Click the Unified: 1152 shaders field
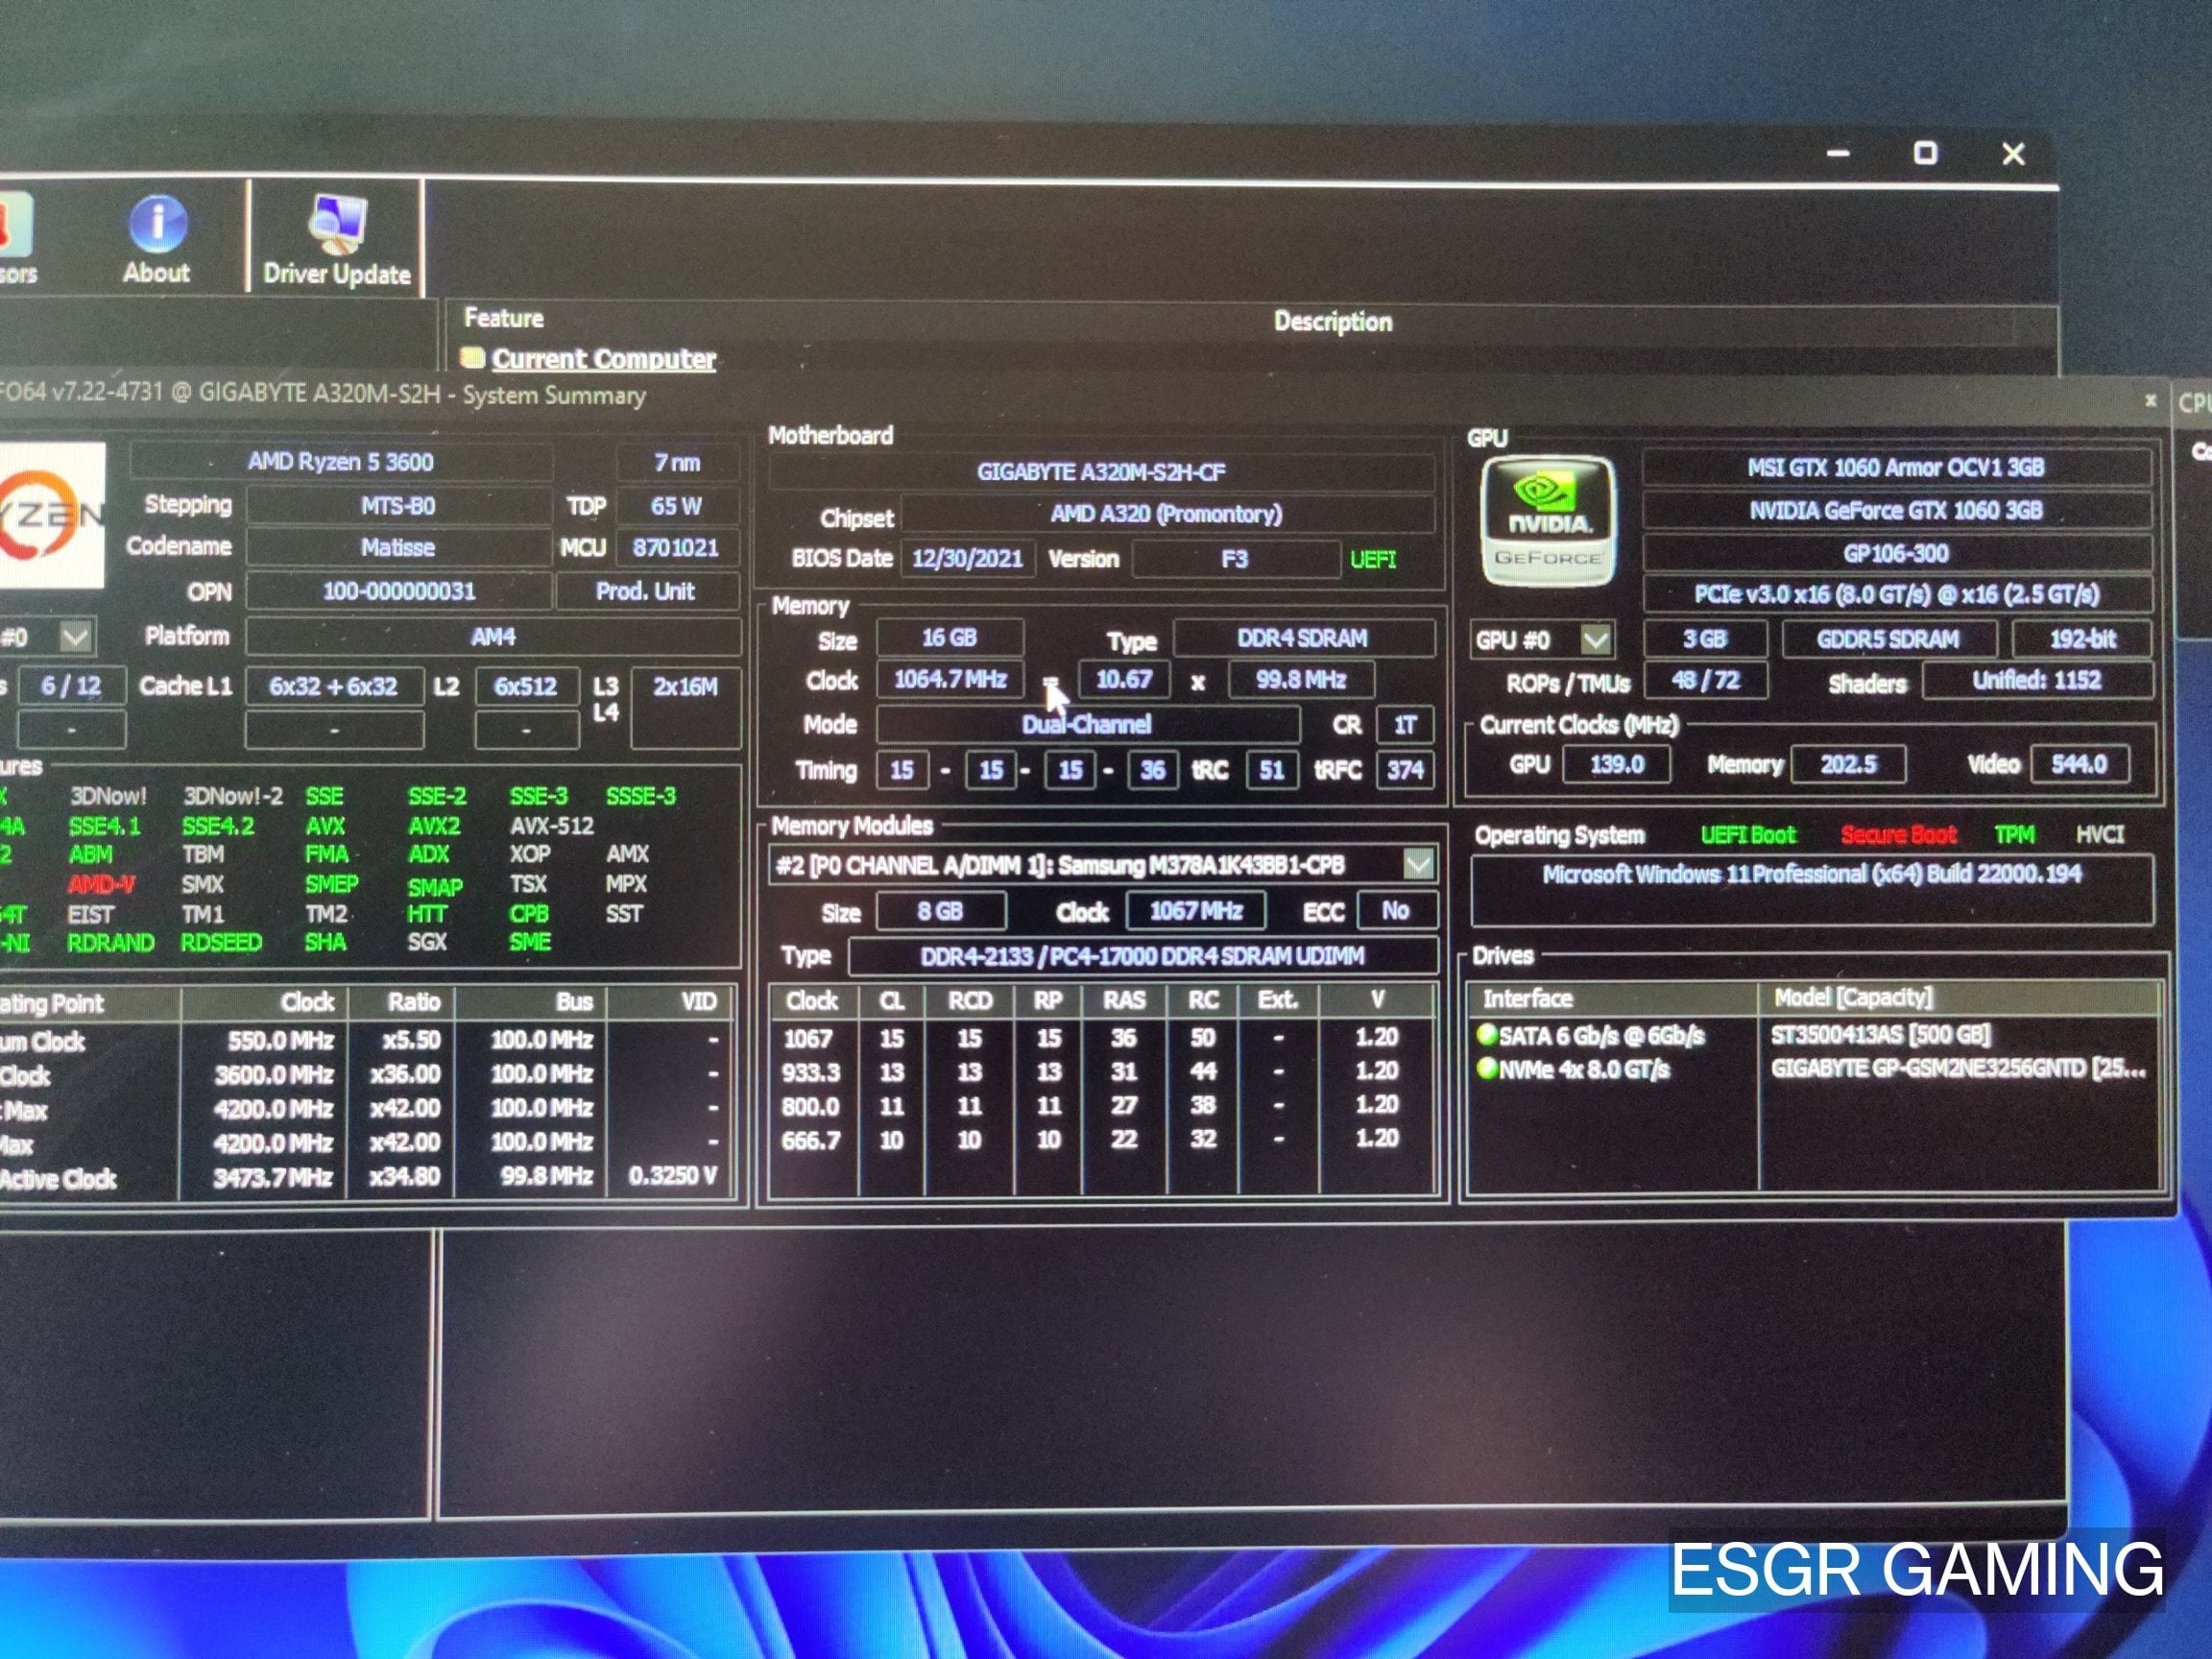 [2037, 681]
